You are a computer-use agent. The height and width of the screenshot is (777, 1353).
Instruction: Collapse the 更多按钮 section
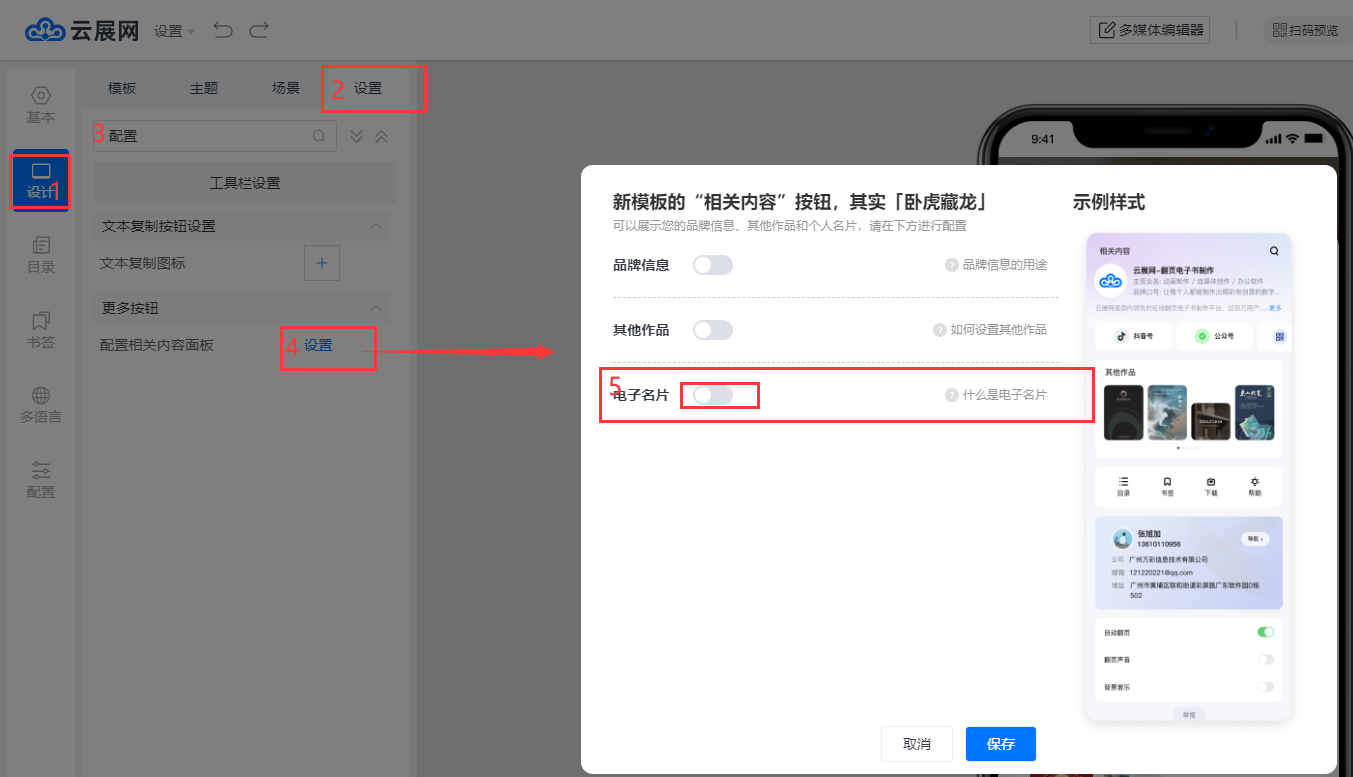(376, 308)
